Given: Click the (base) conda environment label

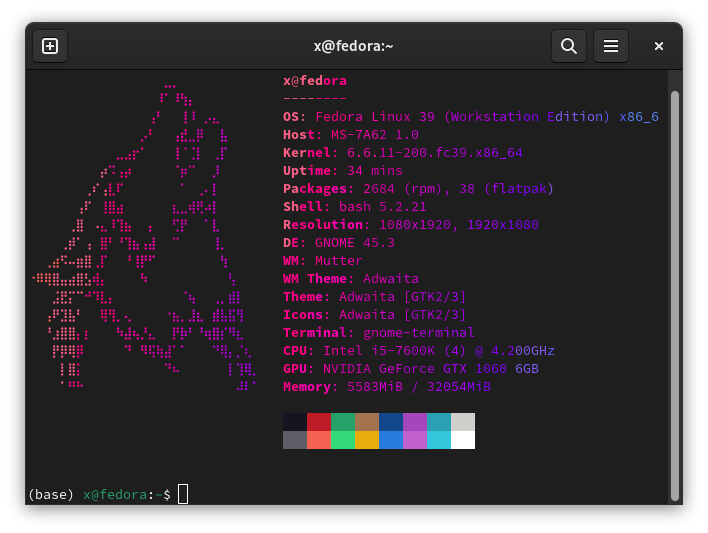Looking at the screenshot, I should [51, 495].
